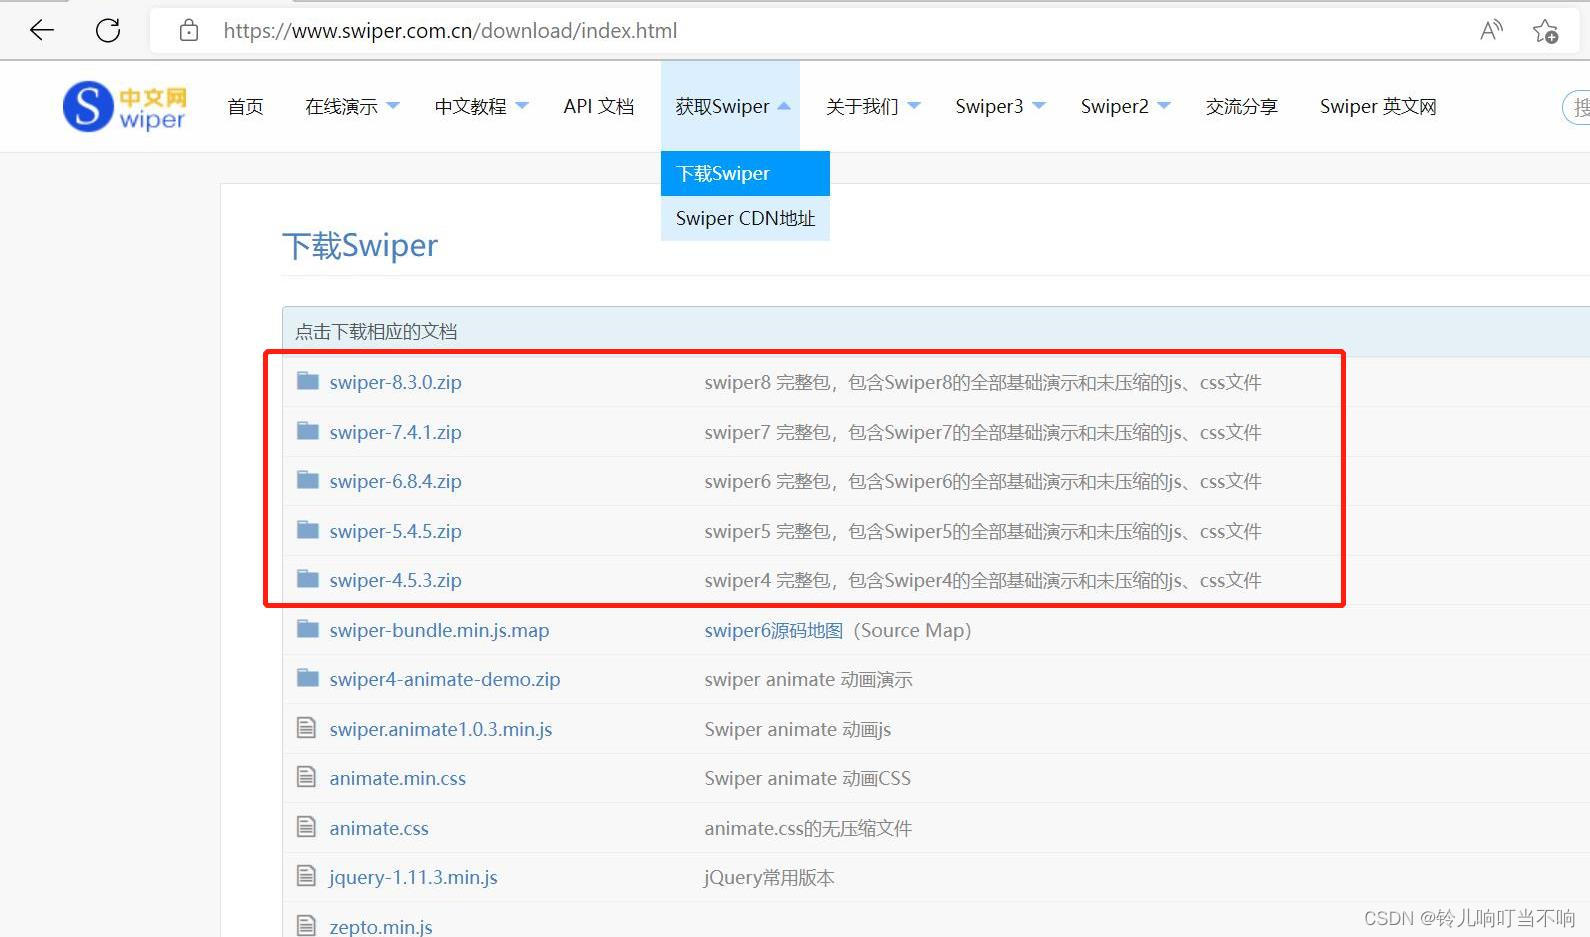Click file icon beside animate.css
The width and height of the screenshot is (1590, 937).
coord(307,827)
